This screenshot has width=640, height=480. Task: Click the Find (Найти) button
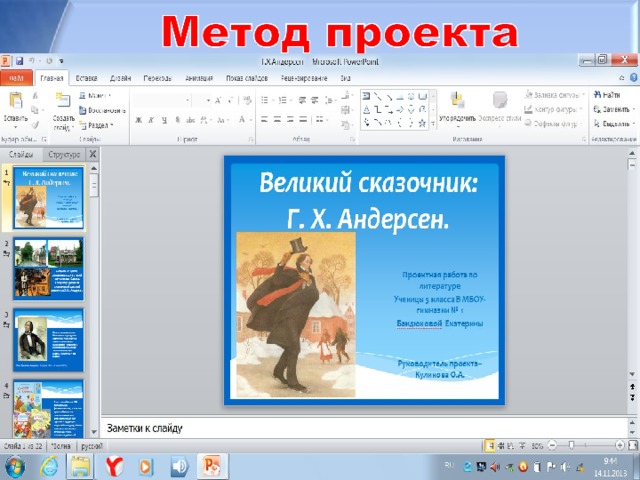tap(607, 95)
